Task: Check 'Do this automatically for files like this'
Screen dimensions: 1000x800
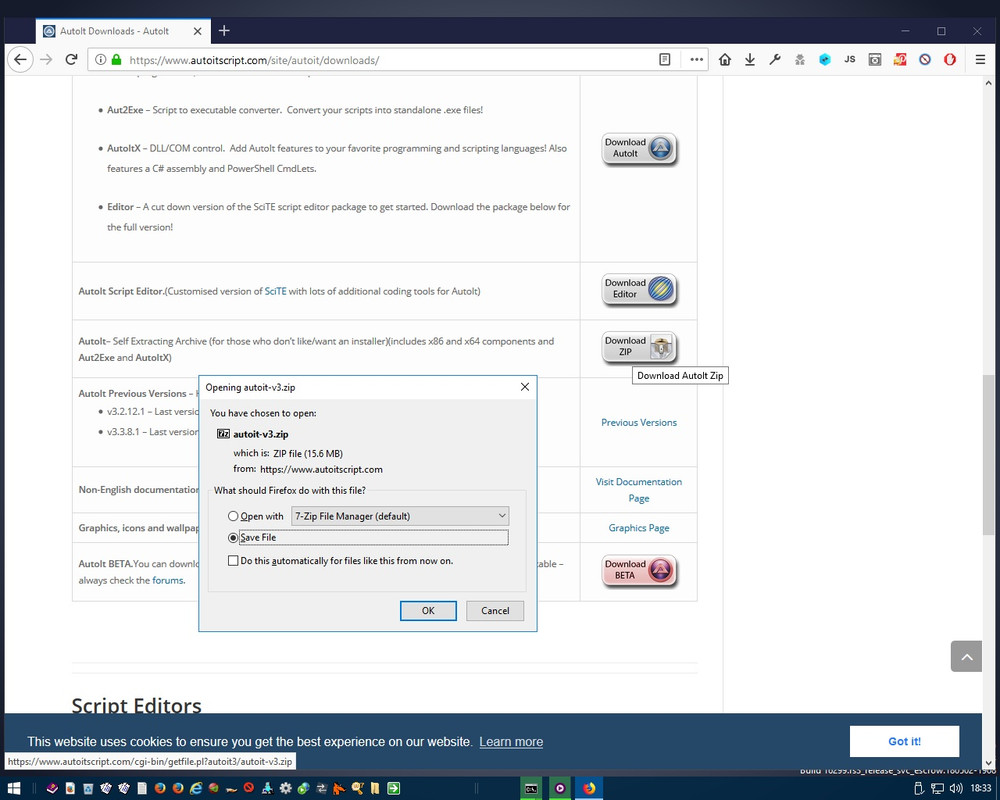Action: 233,561
